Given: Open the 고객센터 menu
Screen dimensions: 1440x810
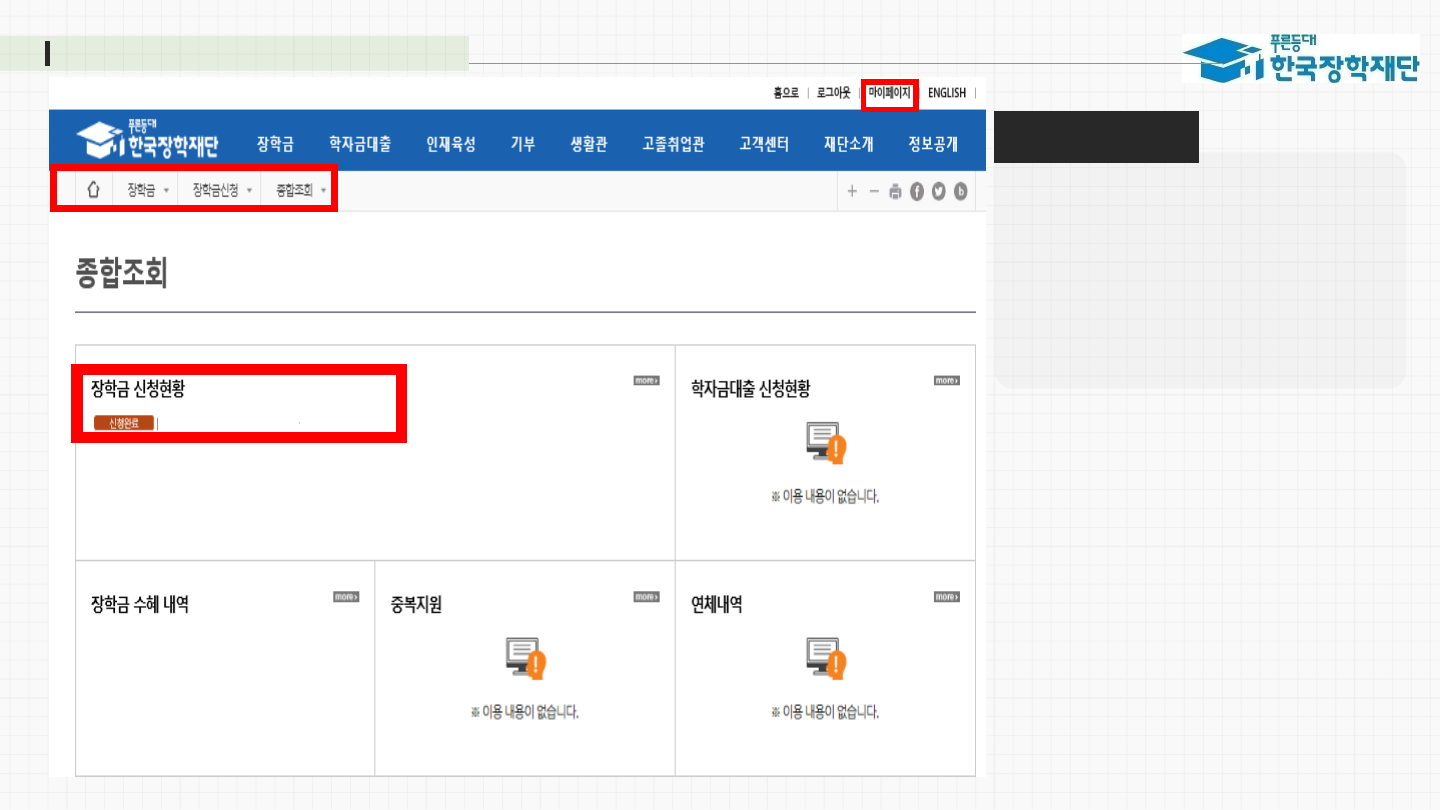Looking at the screenshot, I should pos(764,144).
